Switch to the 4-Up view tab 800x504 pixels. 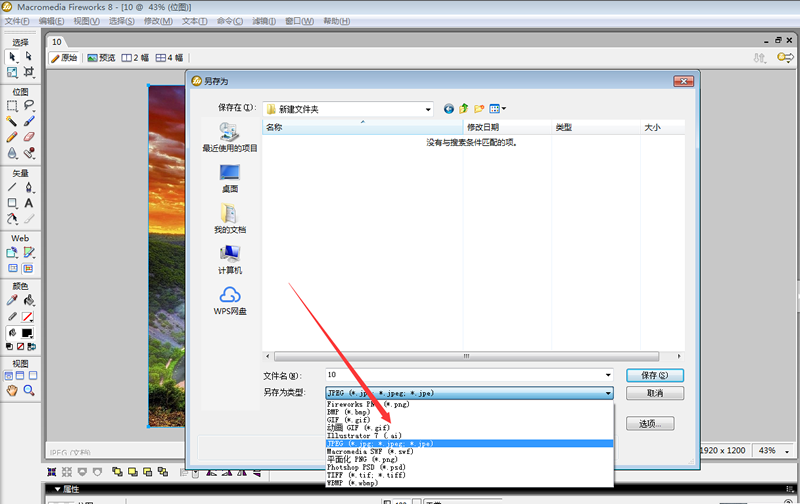tap(169, 58)
